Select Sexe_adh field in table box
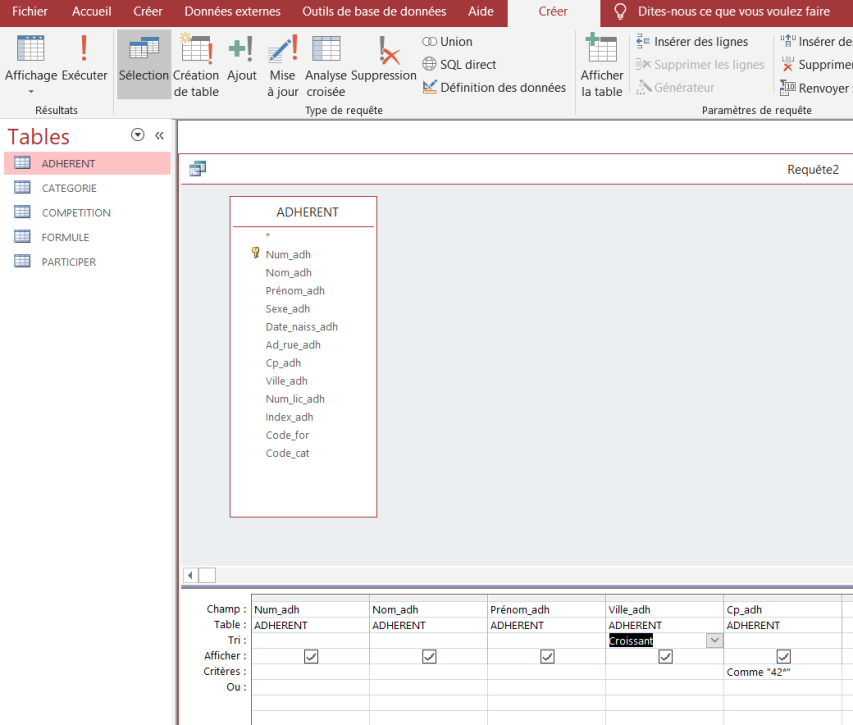This screenshot has width=853, height=725. [288, 308]
